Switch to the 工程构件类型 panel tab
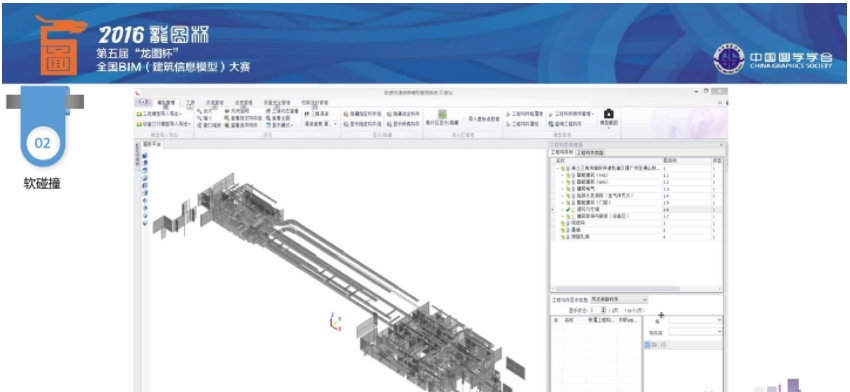Screen dimensions: 850x392 click(x=590, y=153)
